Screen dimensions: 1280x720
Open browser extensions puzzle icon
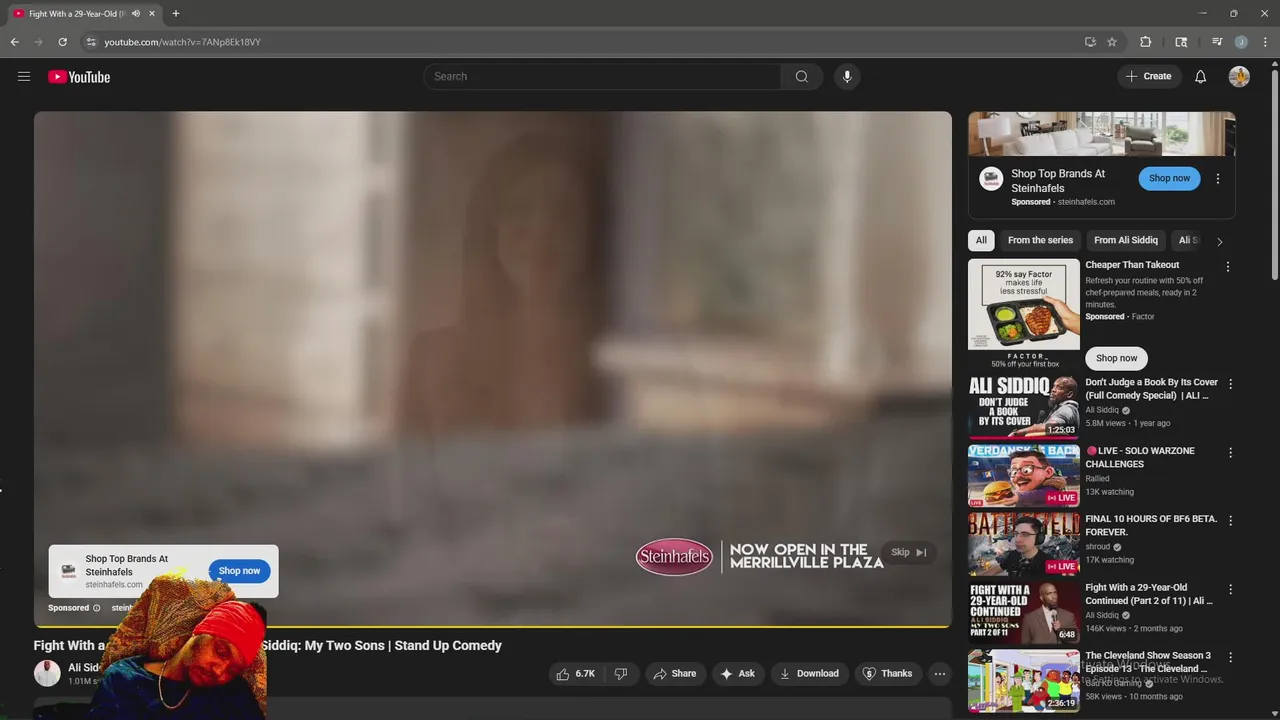(1146, 42)
